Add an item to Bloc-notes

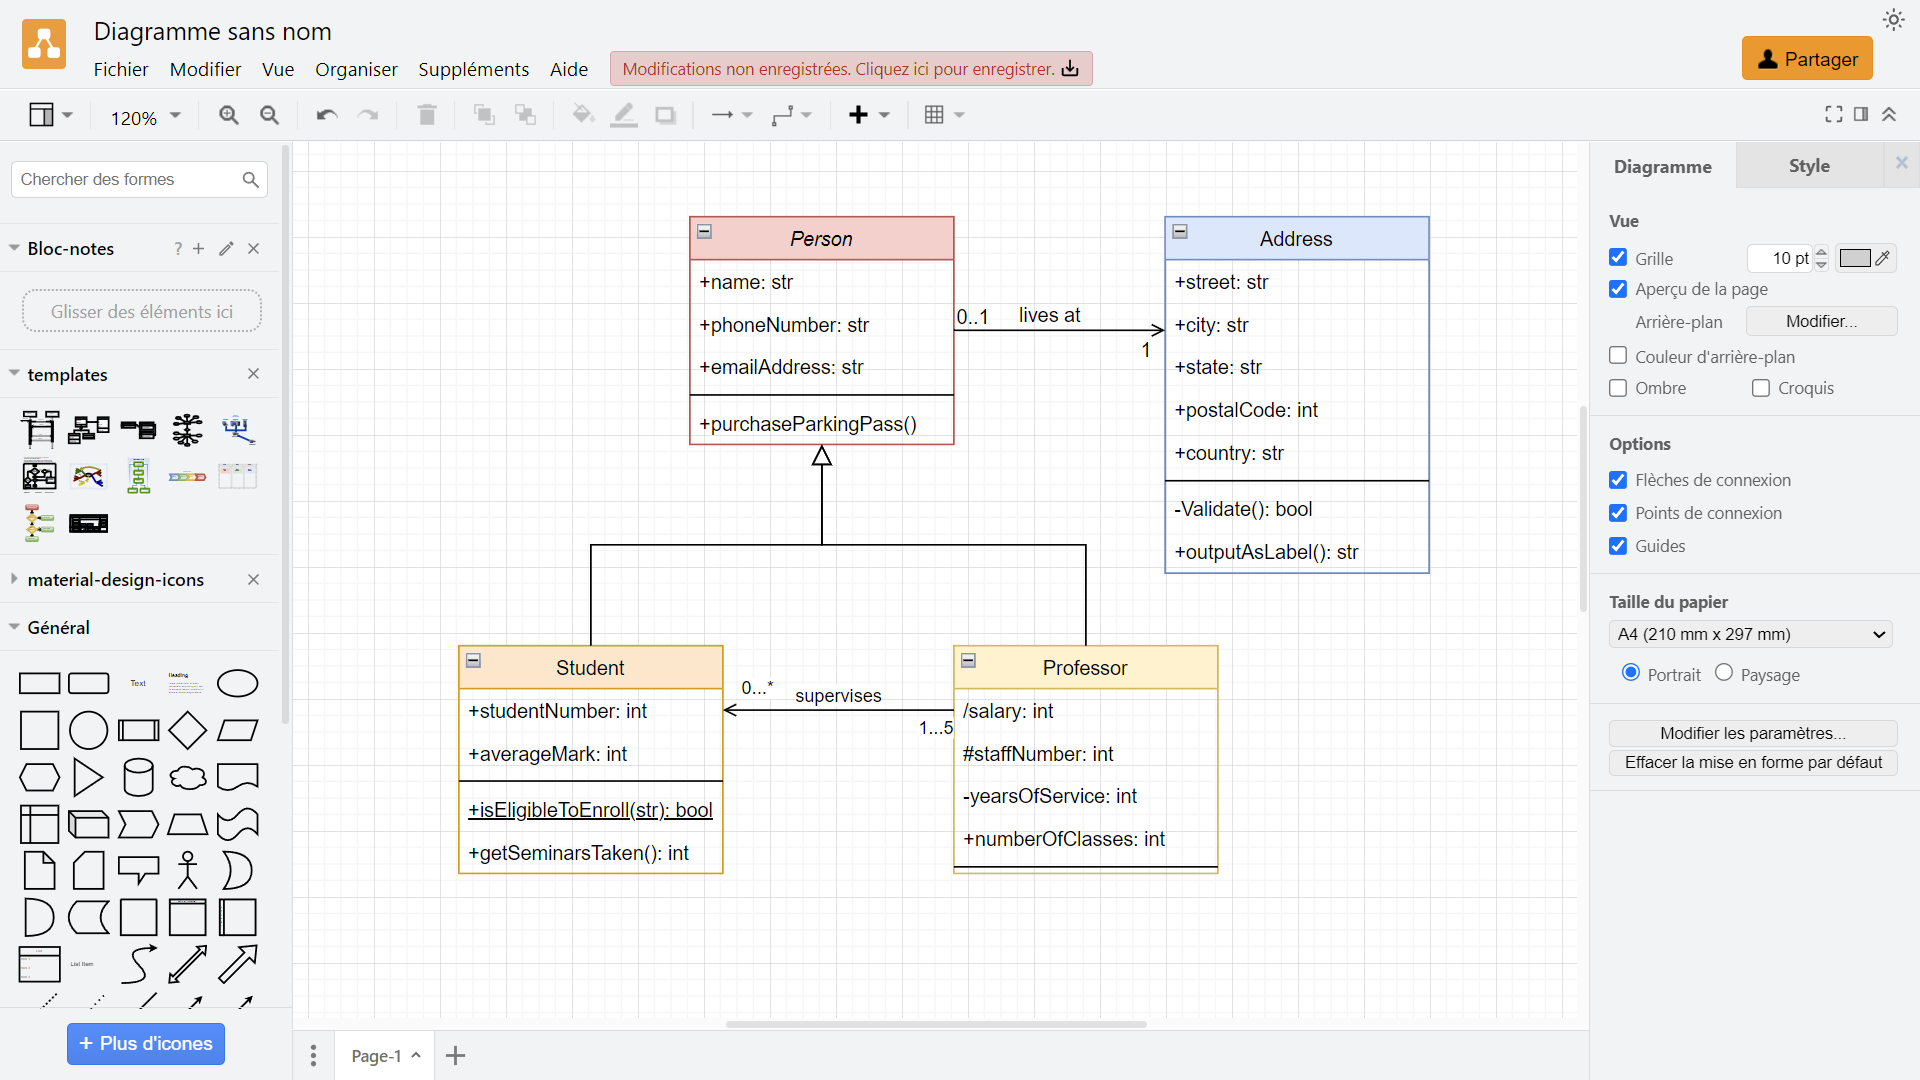199,249
